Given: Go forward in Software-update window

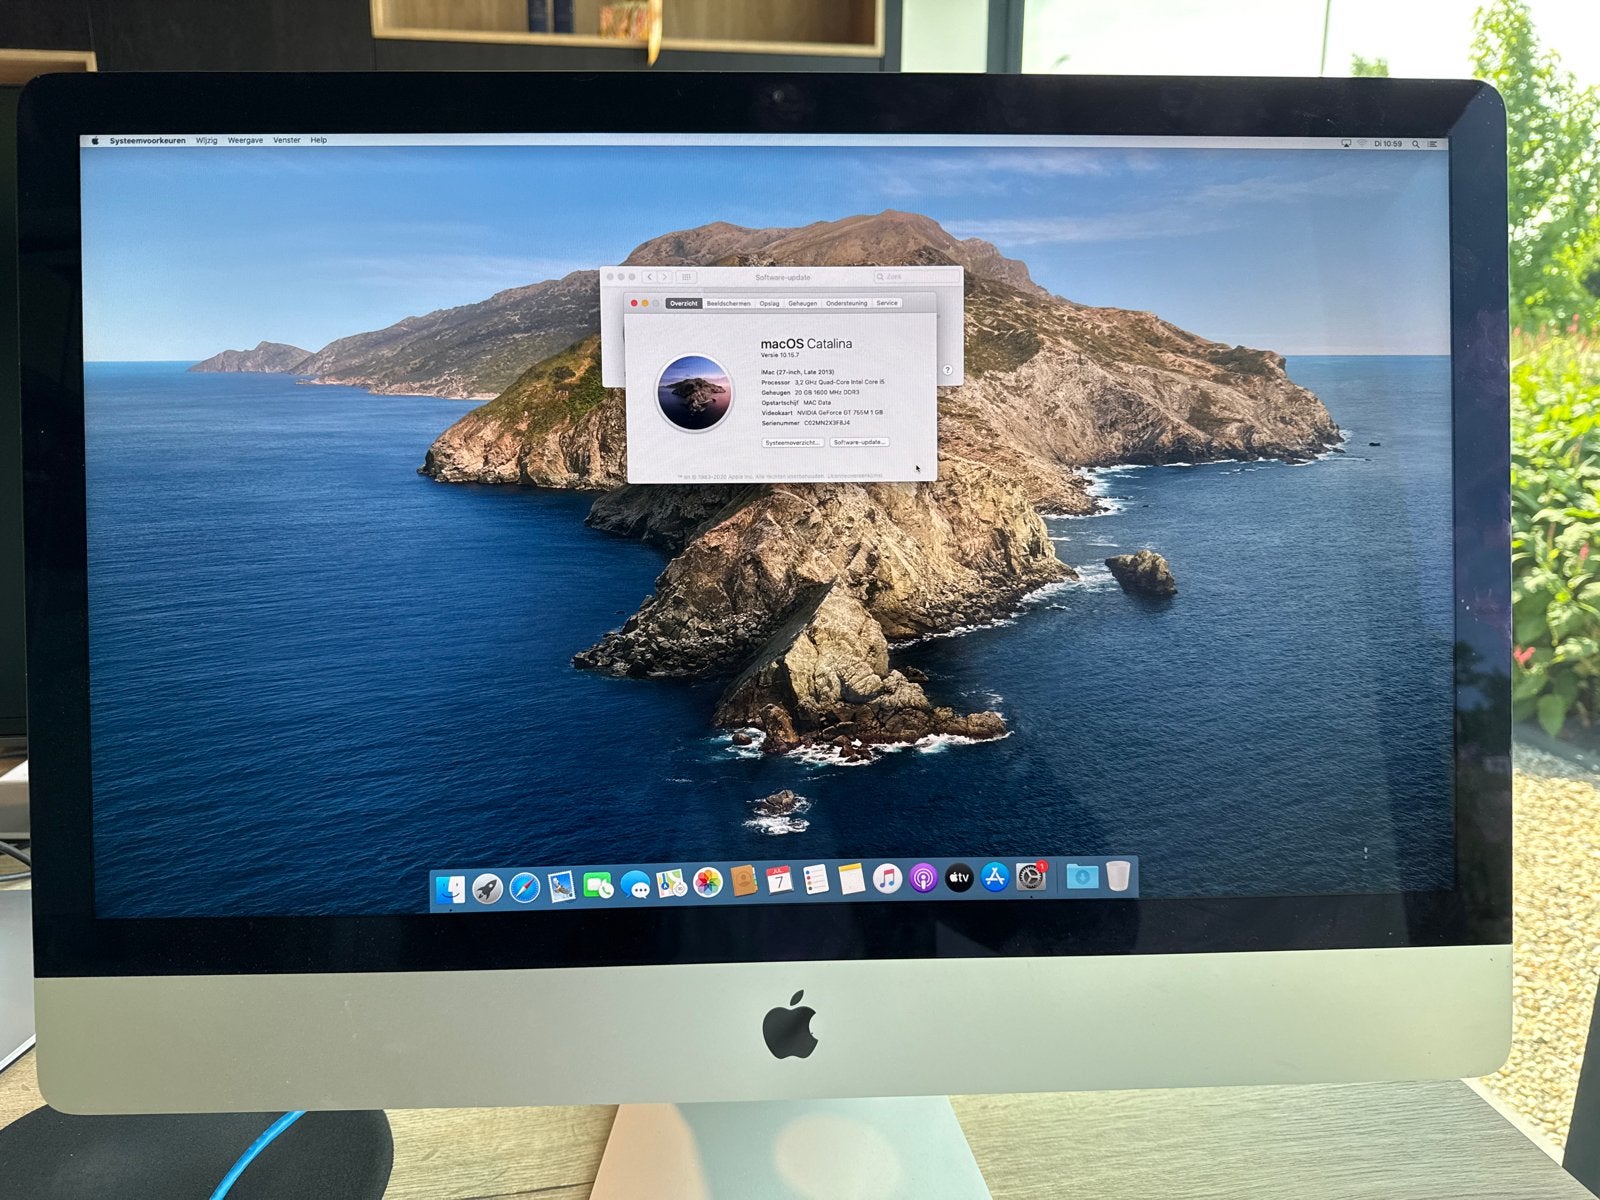Looking at the screenshot, I should [664, 277].
